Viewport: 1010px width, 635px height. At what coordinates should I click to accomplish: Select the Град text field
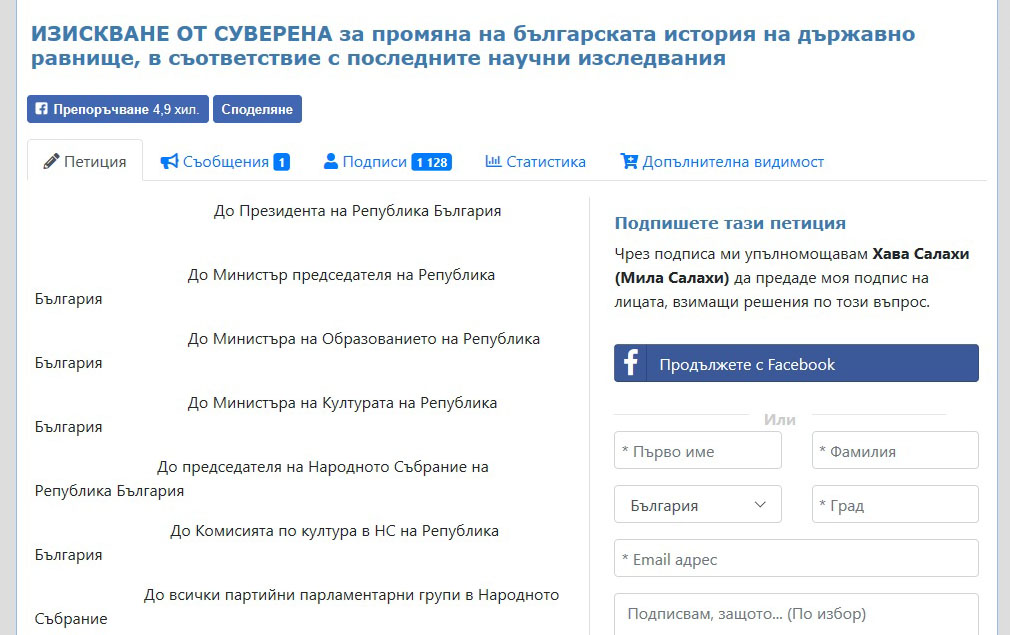894,505
